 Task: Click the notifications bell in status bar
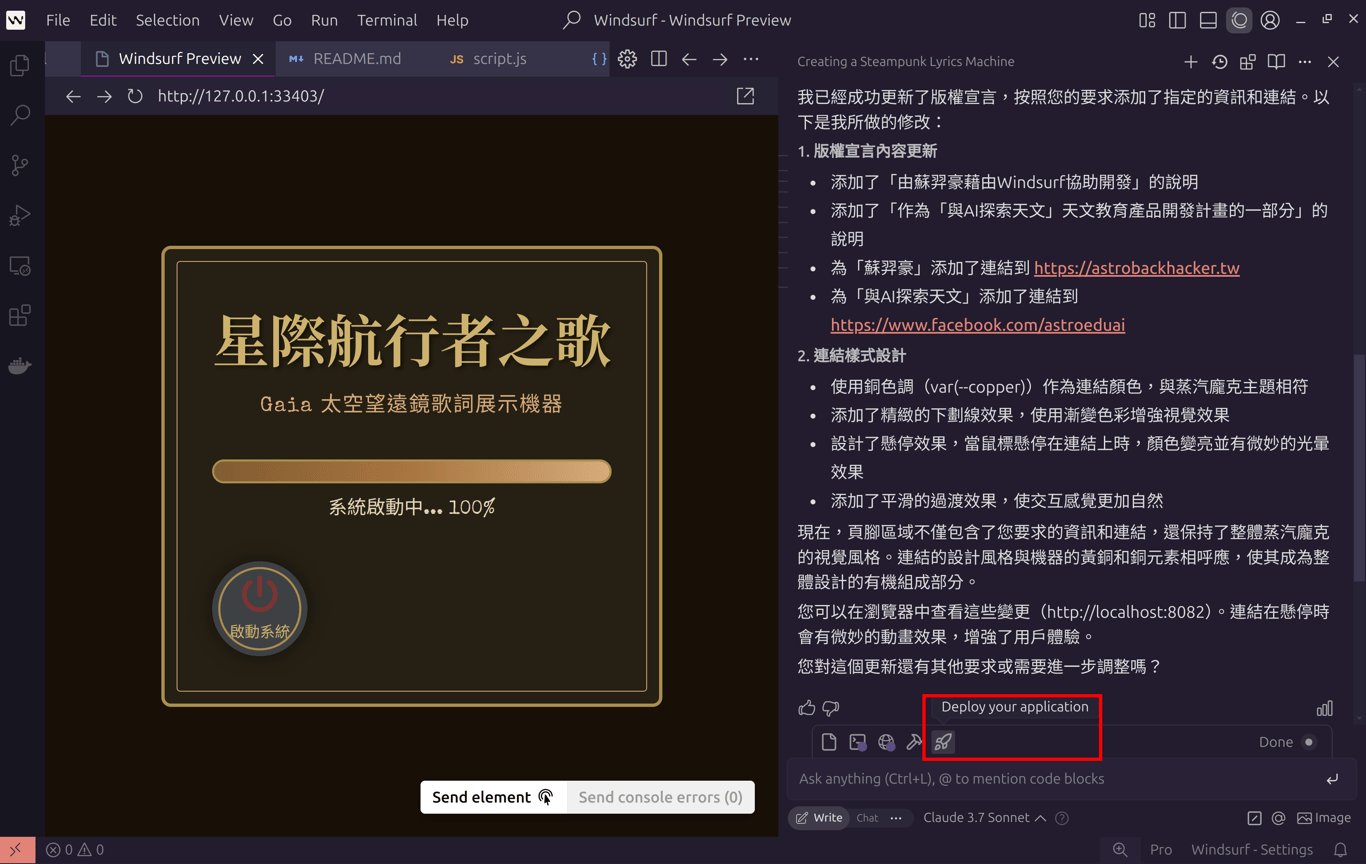(1340, 850)
